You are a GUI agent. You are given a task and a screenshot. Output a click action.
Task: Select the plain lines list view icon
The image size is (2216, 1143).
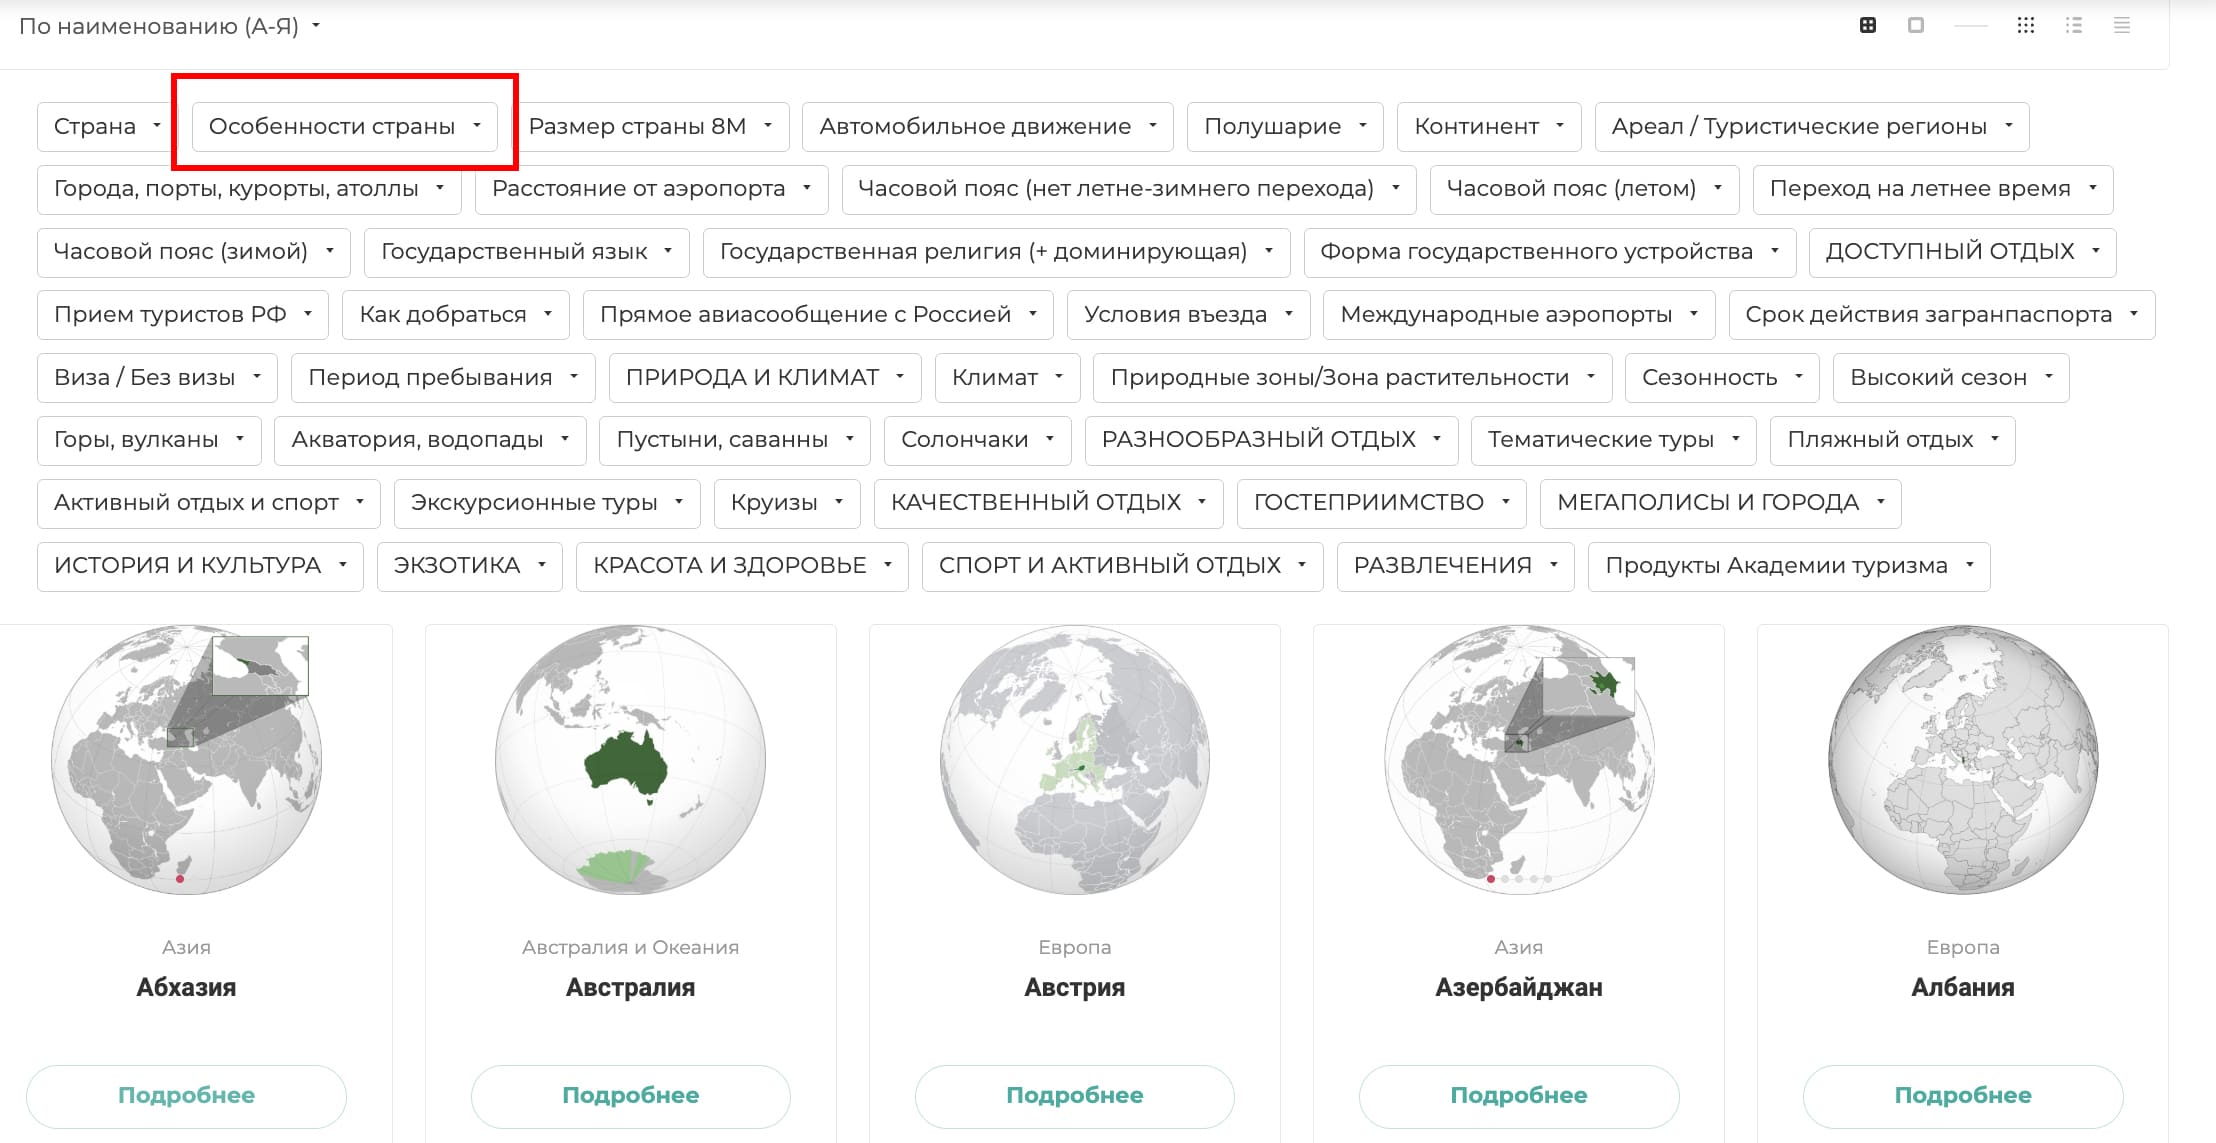pos(2121,26)
